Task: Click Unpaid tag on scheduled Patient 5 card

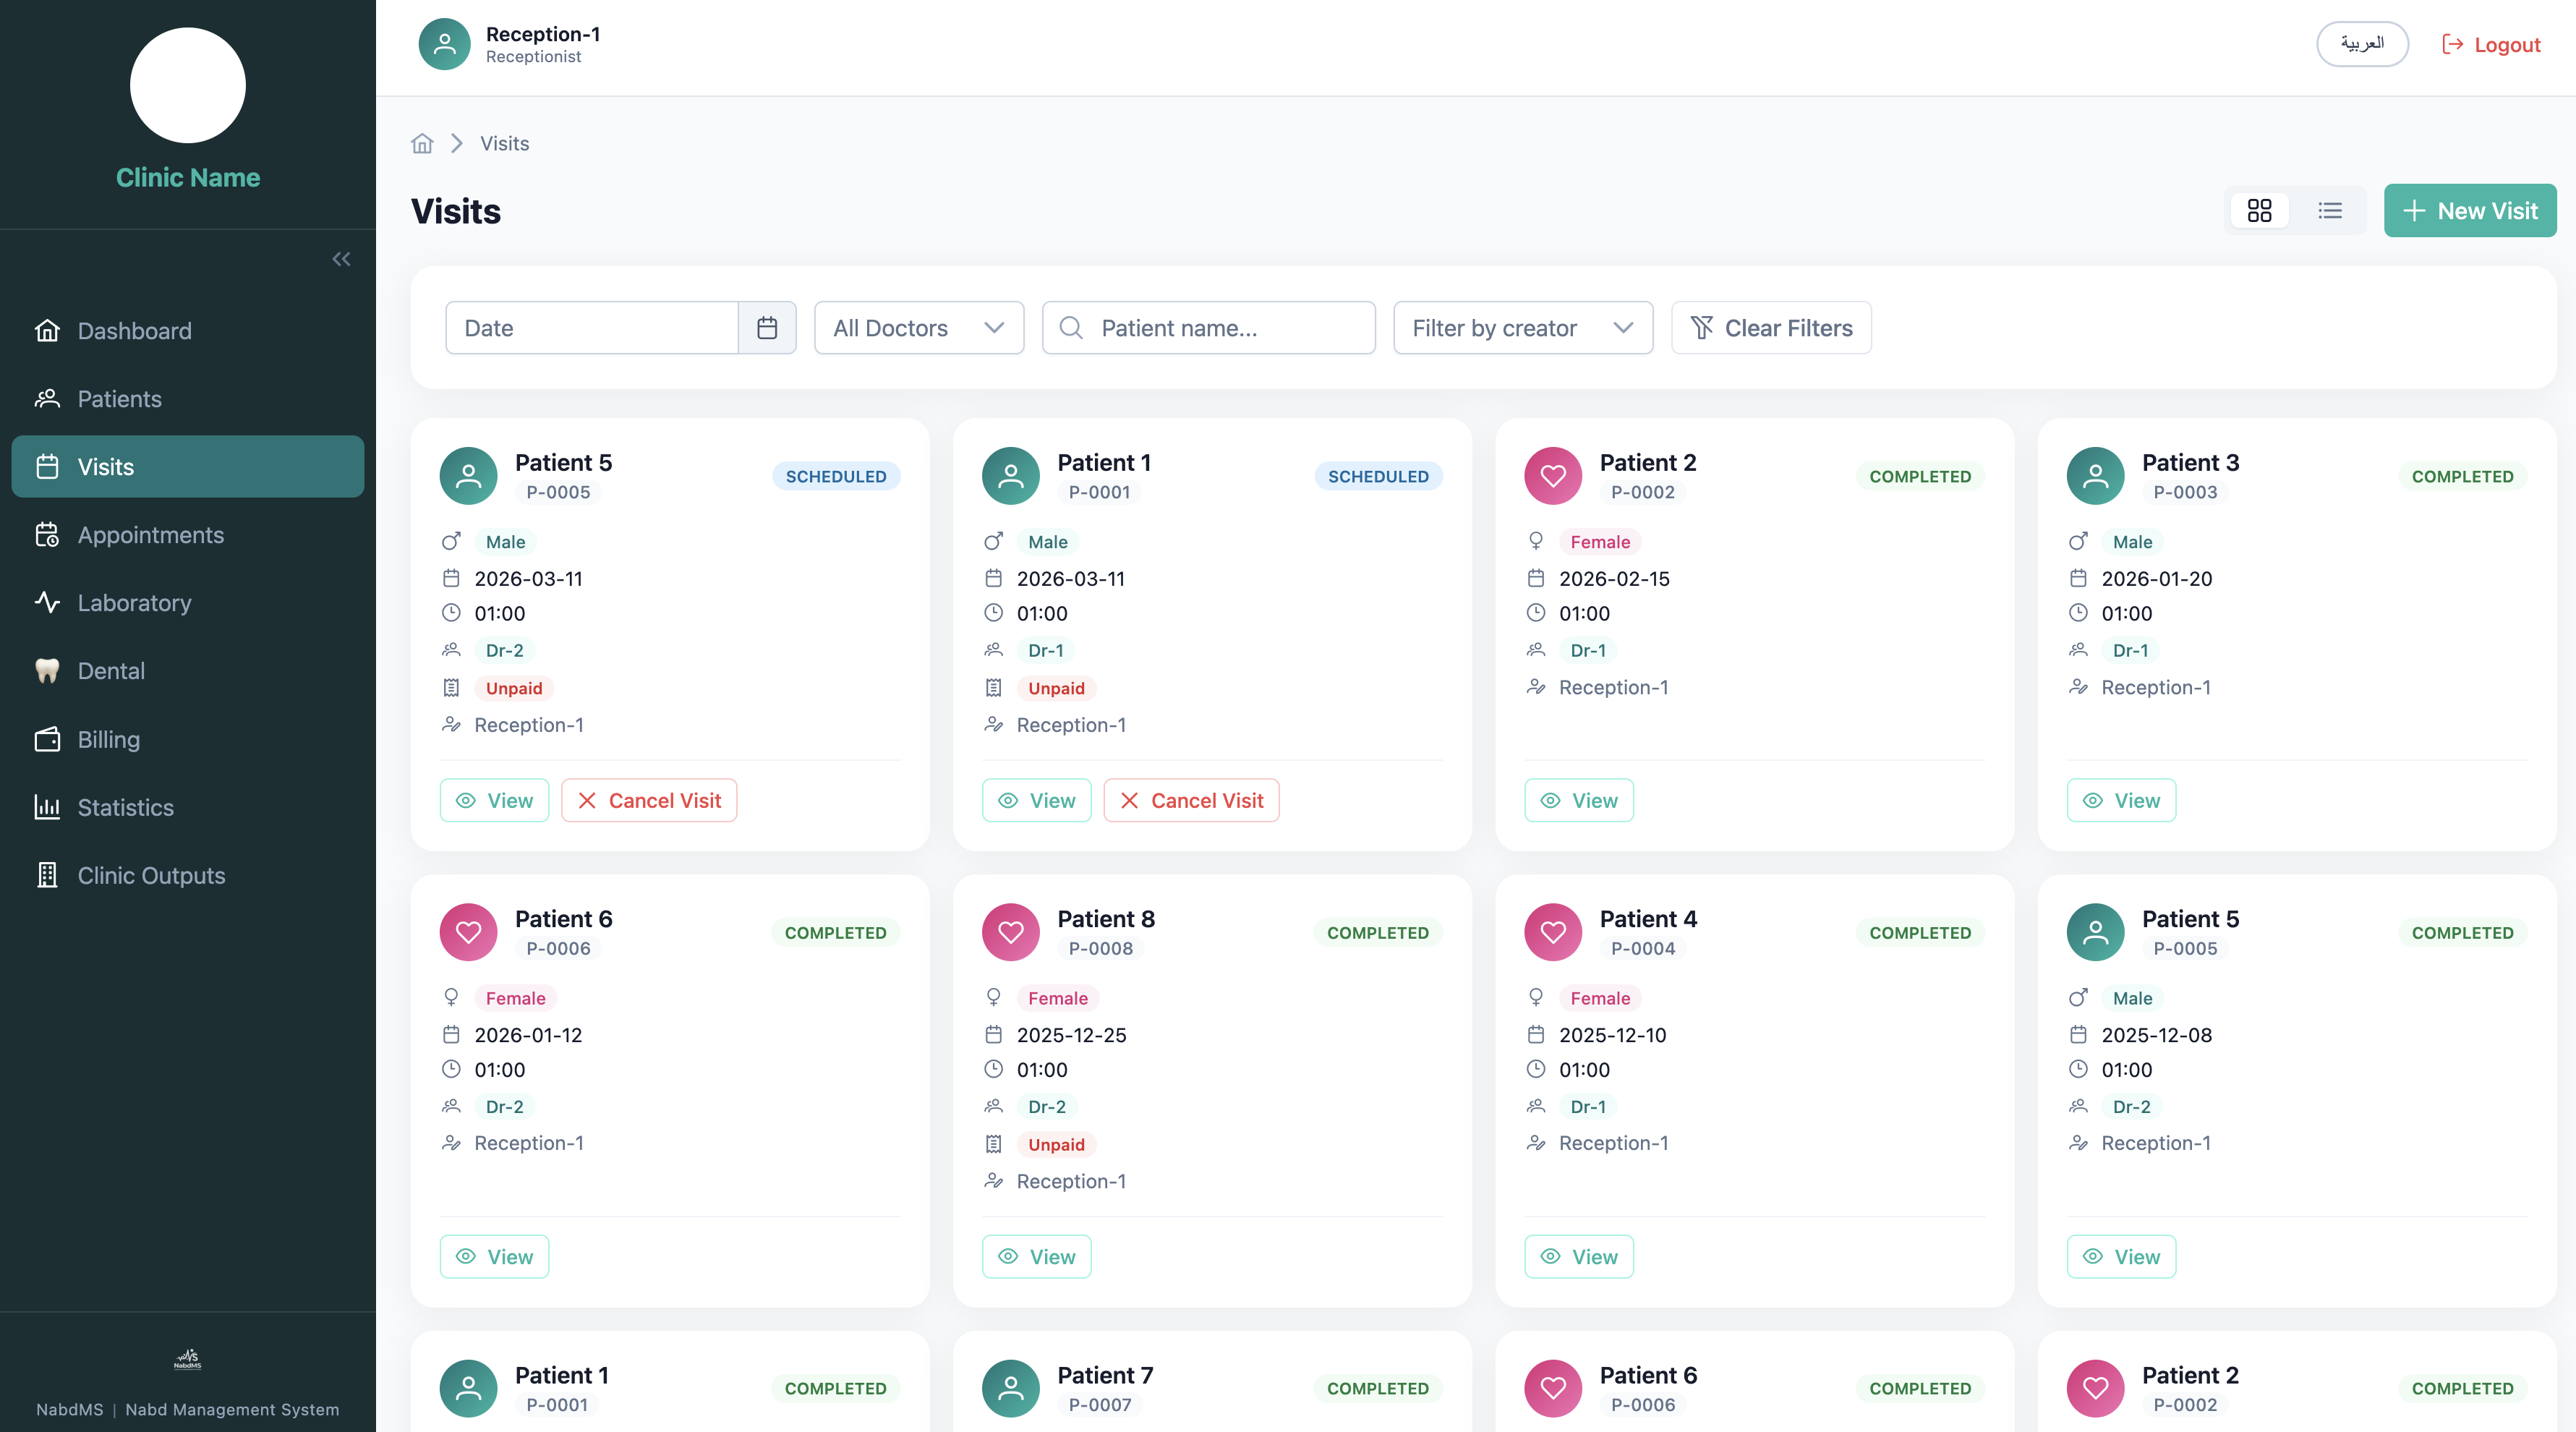Action: coord(514,688)
